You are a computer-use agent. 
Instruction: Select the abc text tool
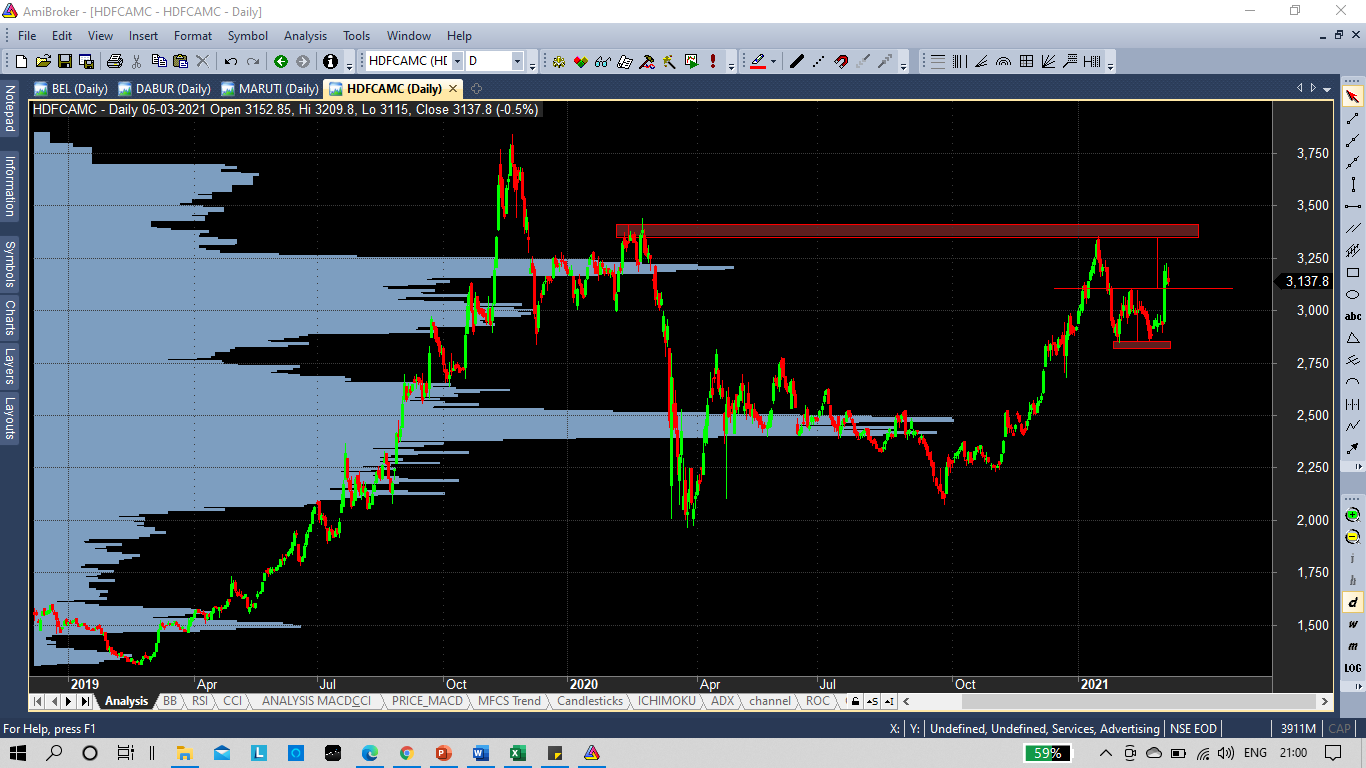(1352, 316)
